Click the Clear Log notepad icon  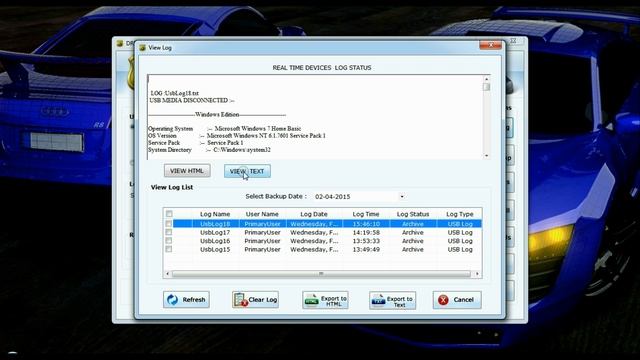240,300
